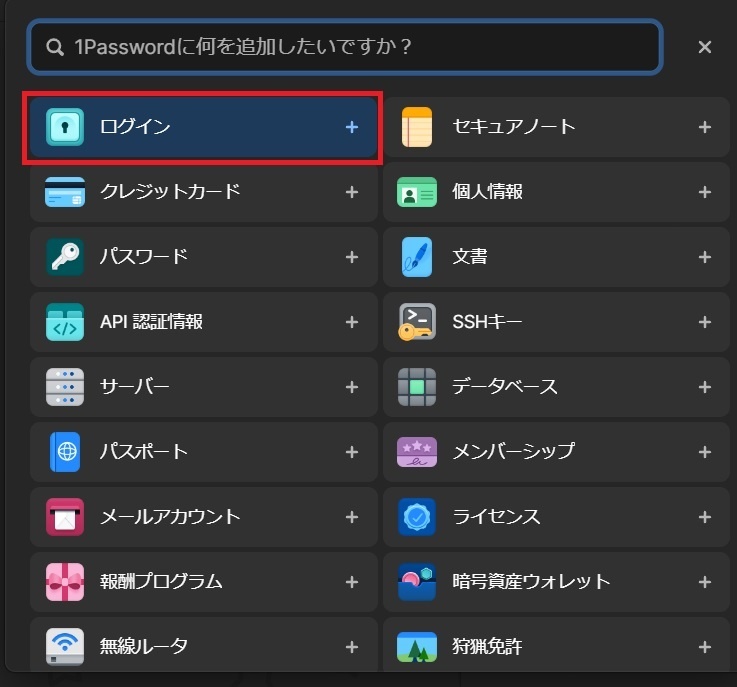This screenshot has height=687, width=737.
Task: Choose the 暗号資産ウォレット label
Action: (x=531, y=582)
